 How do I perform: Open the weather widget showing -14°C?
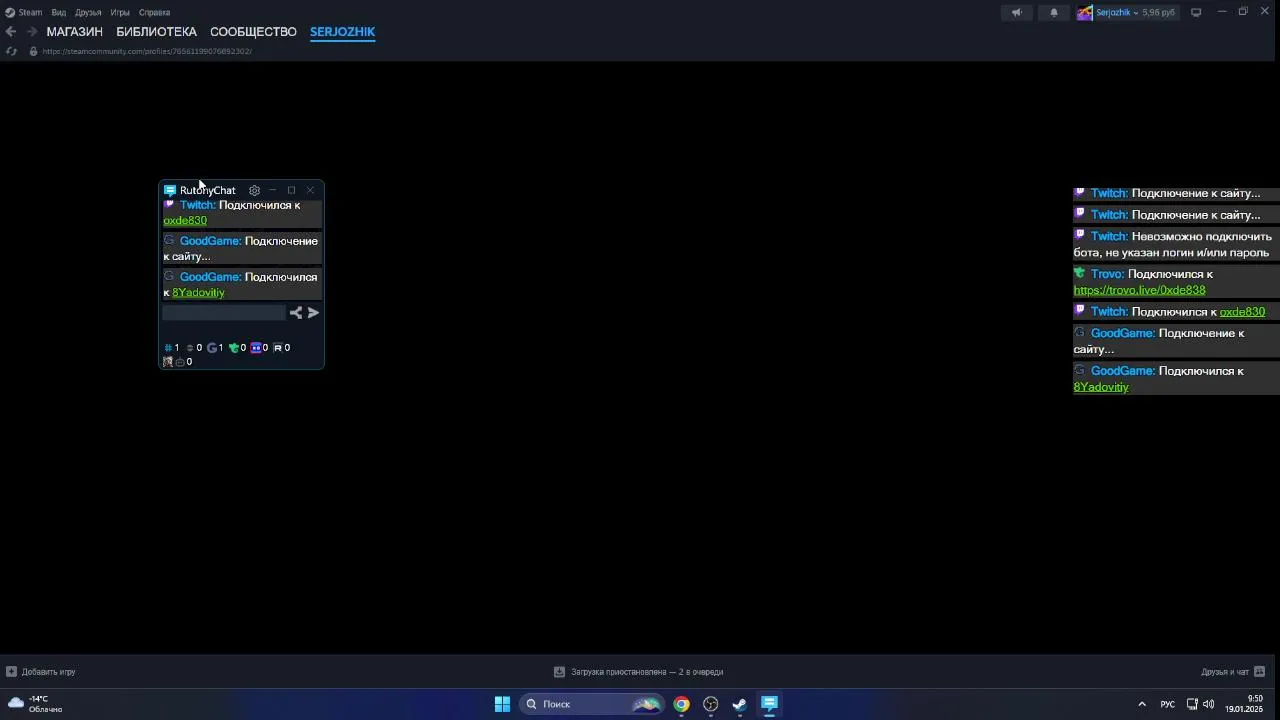[x=36, y=704]
